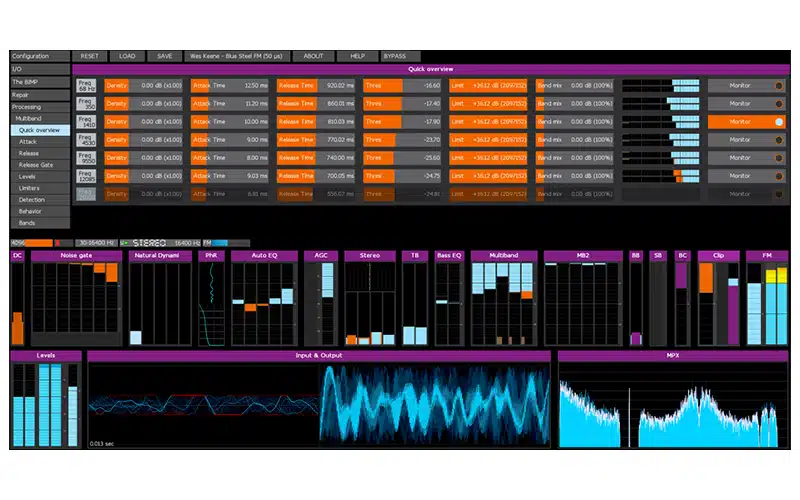Image resolution: width=800 pixels, height=500 pixels.
Task: Adjust Attack Time slider showing 10.00 ms
Action: coord(230,121)
